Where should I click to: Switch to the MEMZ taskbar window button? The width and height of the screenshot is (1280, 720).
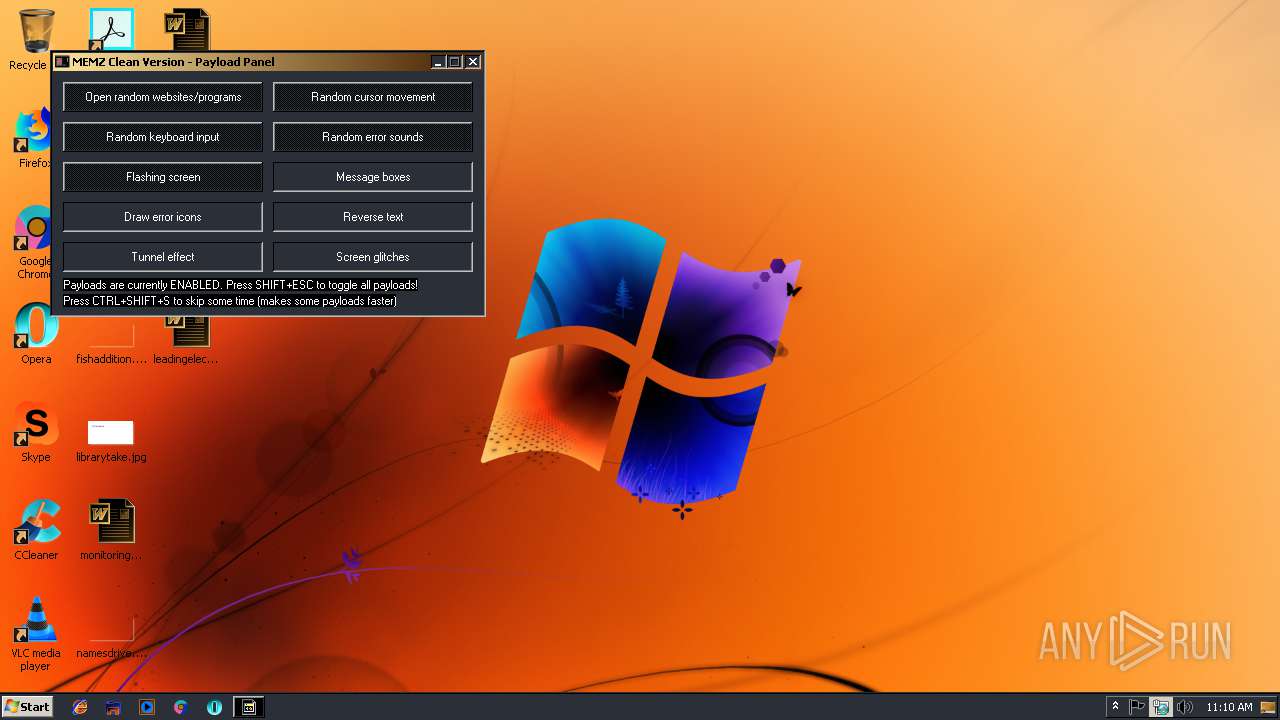(x=249, y=707)
